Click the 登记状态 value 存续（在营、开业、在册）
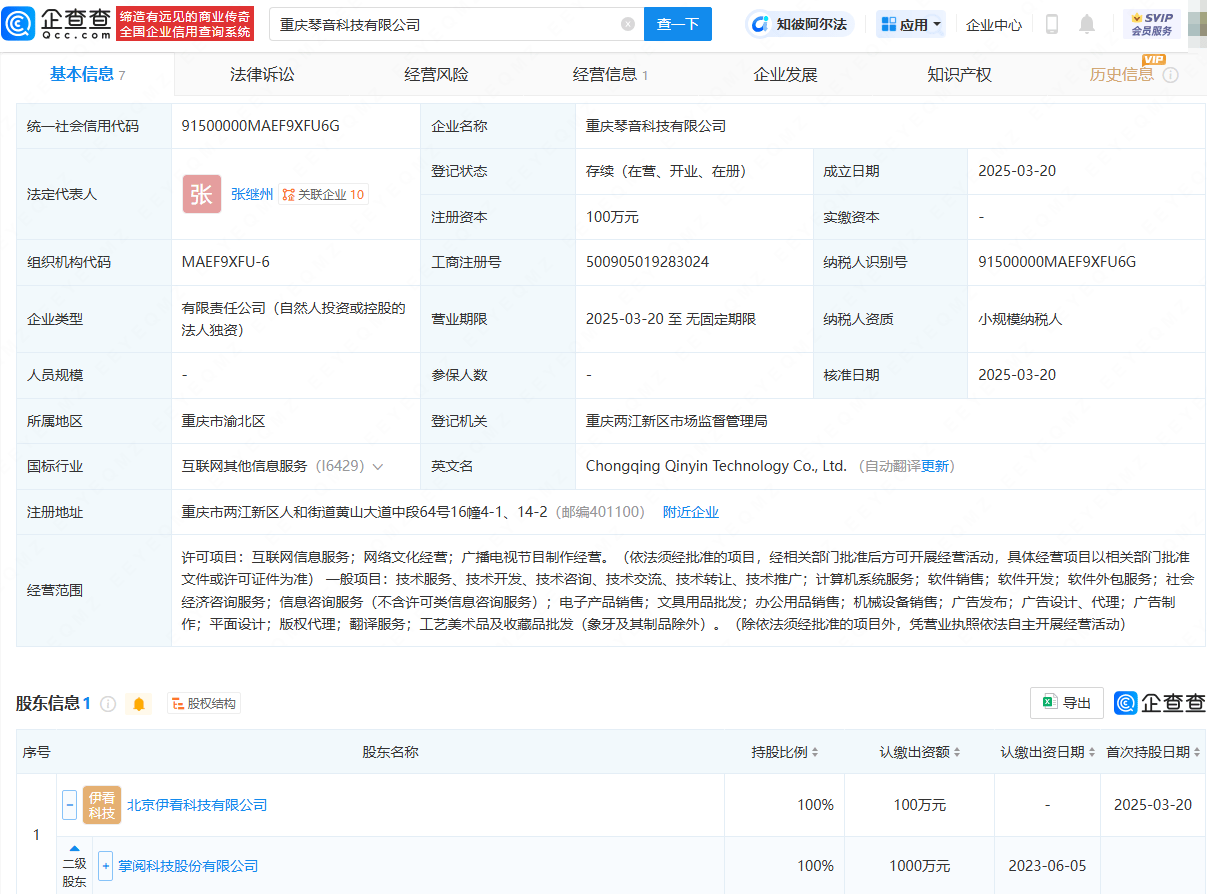Viewport: 1207px width, 894px height. (x=666, y=171)
